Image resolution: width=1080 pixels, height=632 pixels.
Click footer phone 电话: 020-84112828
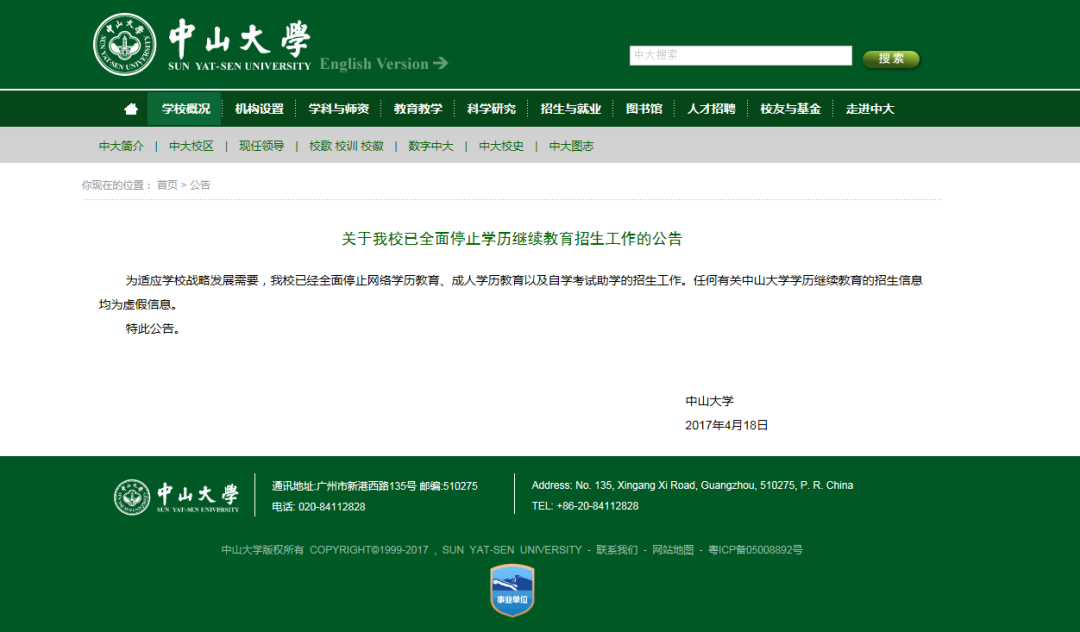click(318, 507)
